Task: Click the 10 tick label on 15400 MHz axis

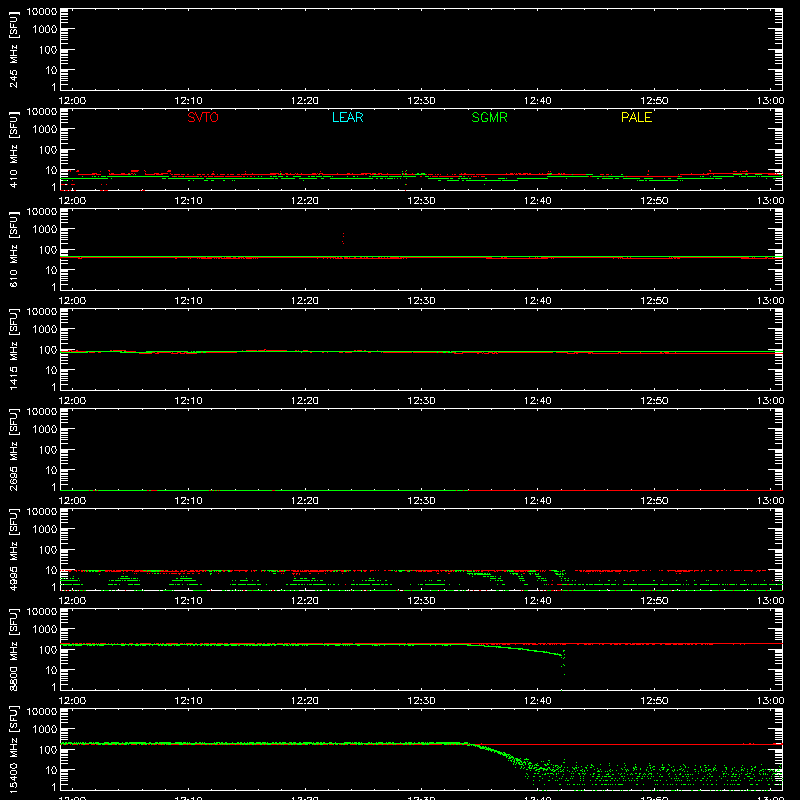Action: [51, 770]
